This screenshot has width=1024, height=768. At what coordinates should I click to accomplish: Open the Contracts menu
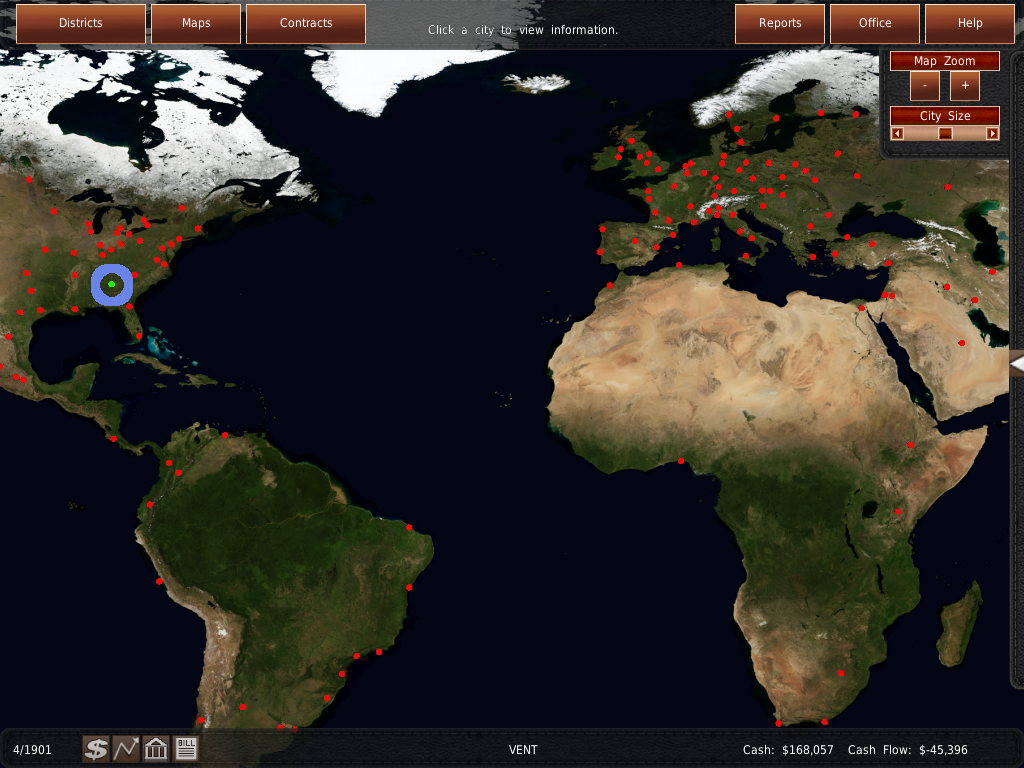click(x=306, y=23)
